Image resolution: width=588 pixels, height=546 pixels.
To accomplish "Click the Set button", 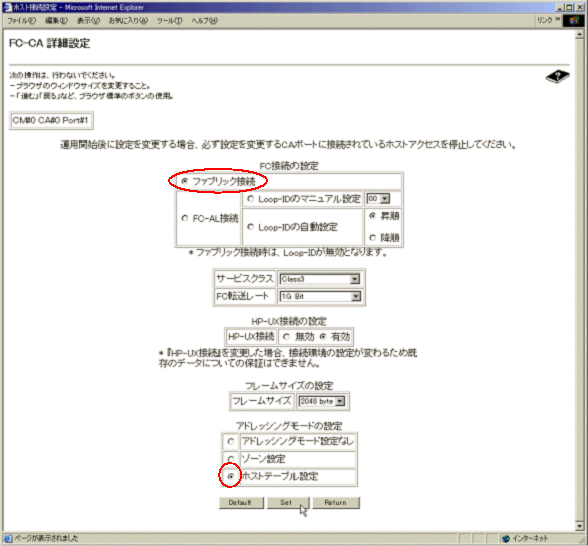I will pyautogui.click(x=288, y=502).
